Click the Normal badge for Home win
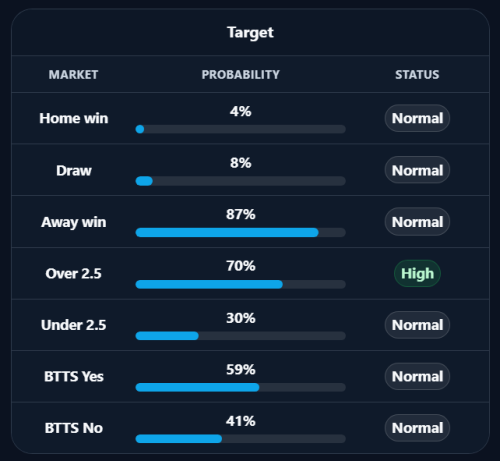The width and height of the screenshot is (500, 461). 417,118
